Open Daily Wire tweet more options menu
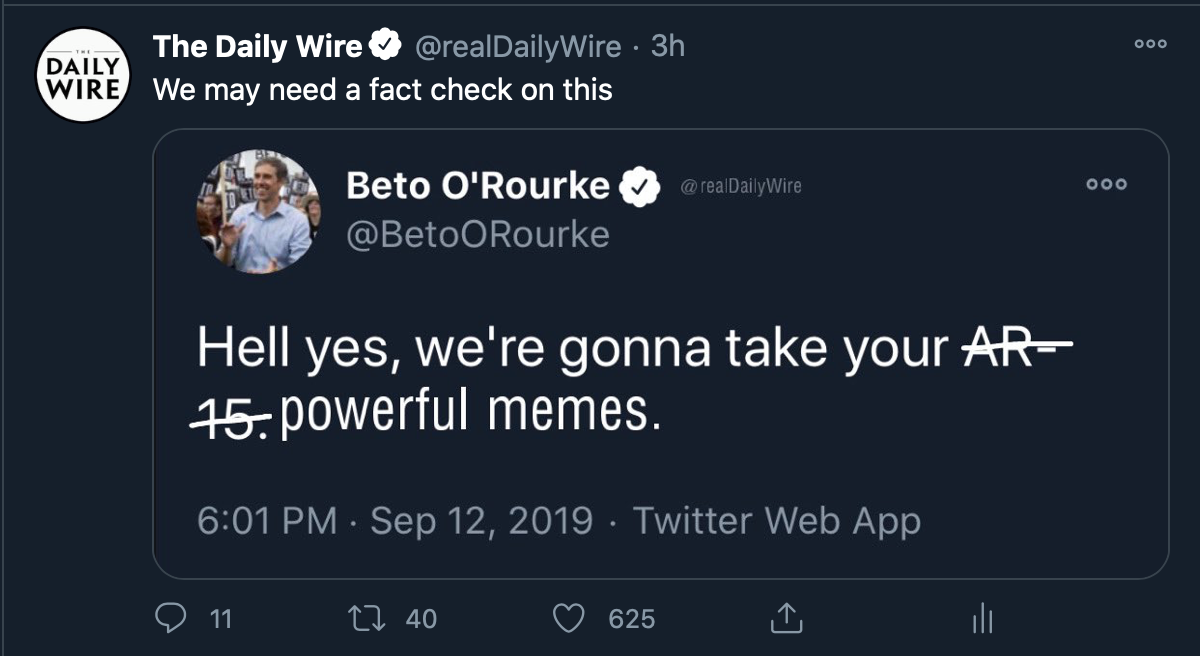The height and width of the screenshot is (656, 1200). click(x=1150, y=44)
